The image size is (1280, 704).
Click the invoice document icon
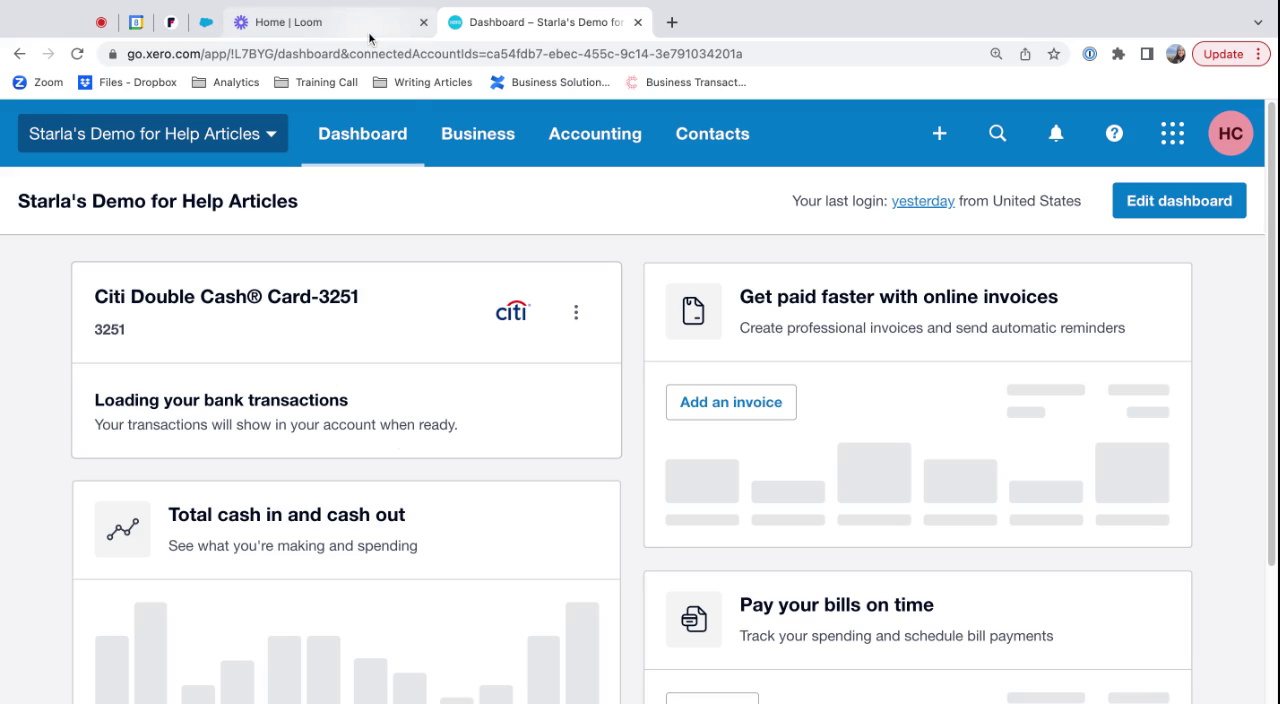694,311
